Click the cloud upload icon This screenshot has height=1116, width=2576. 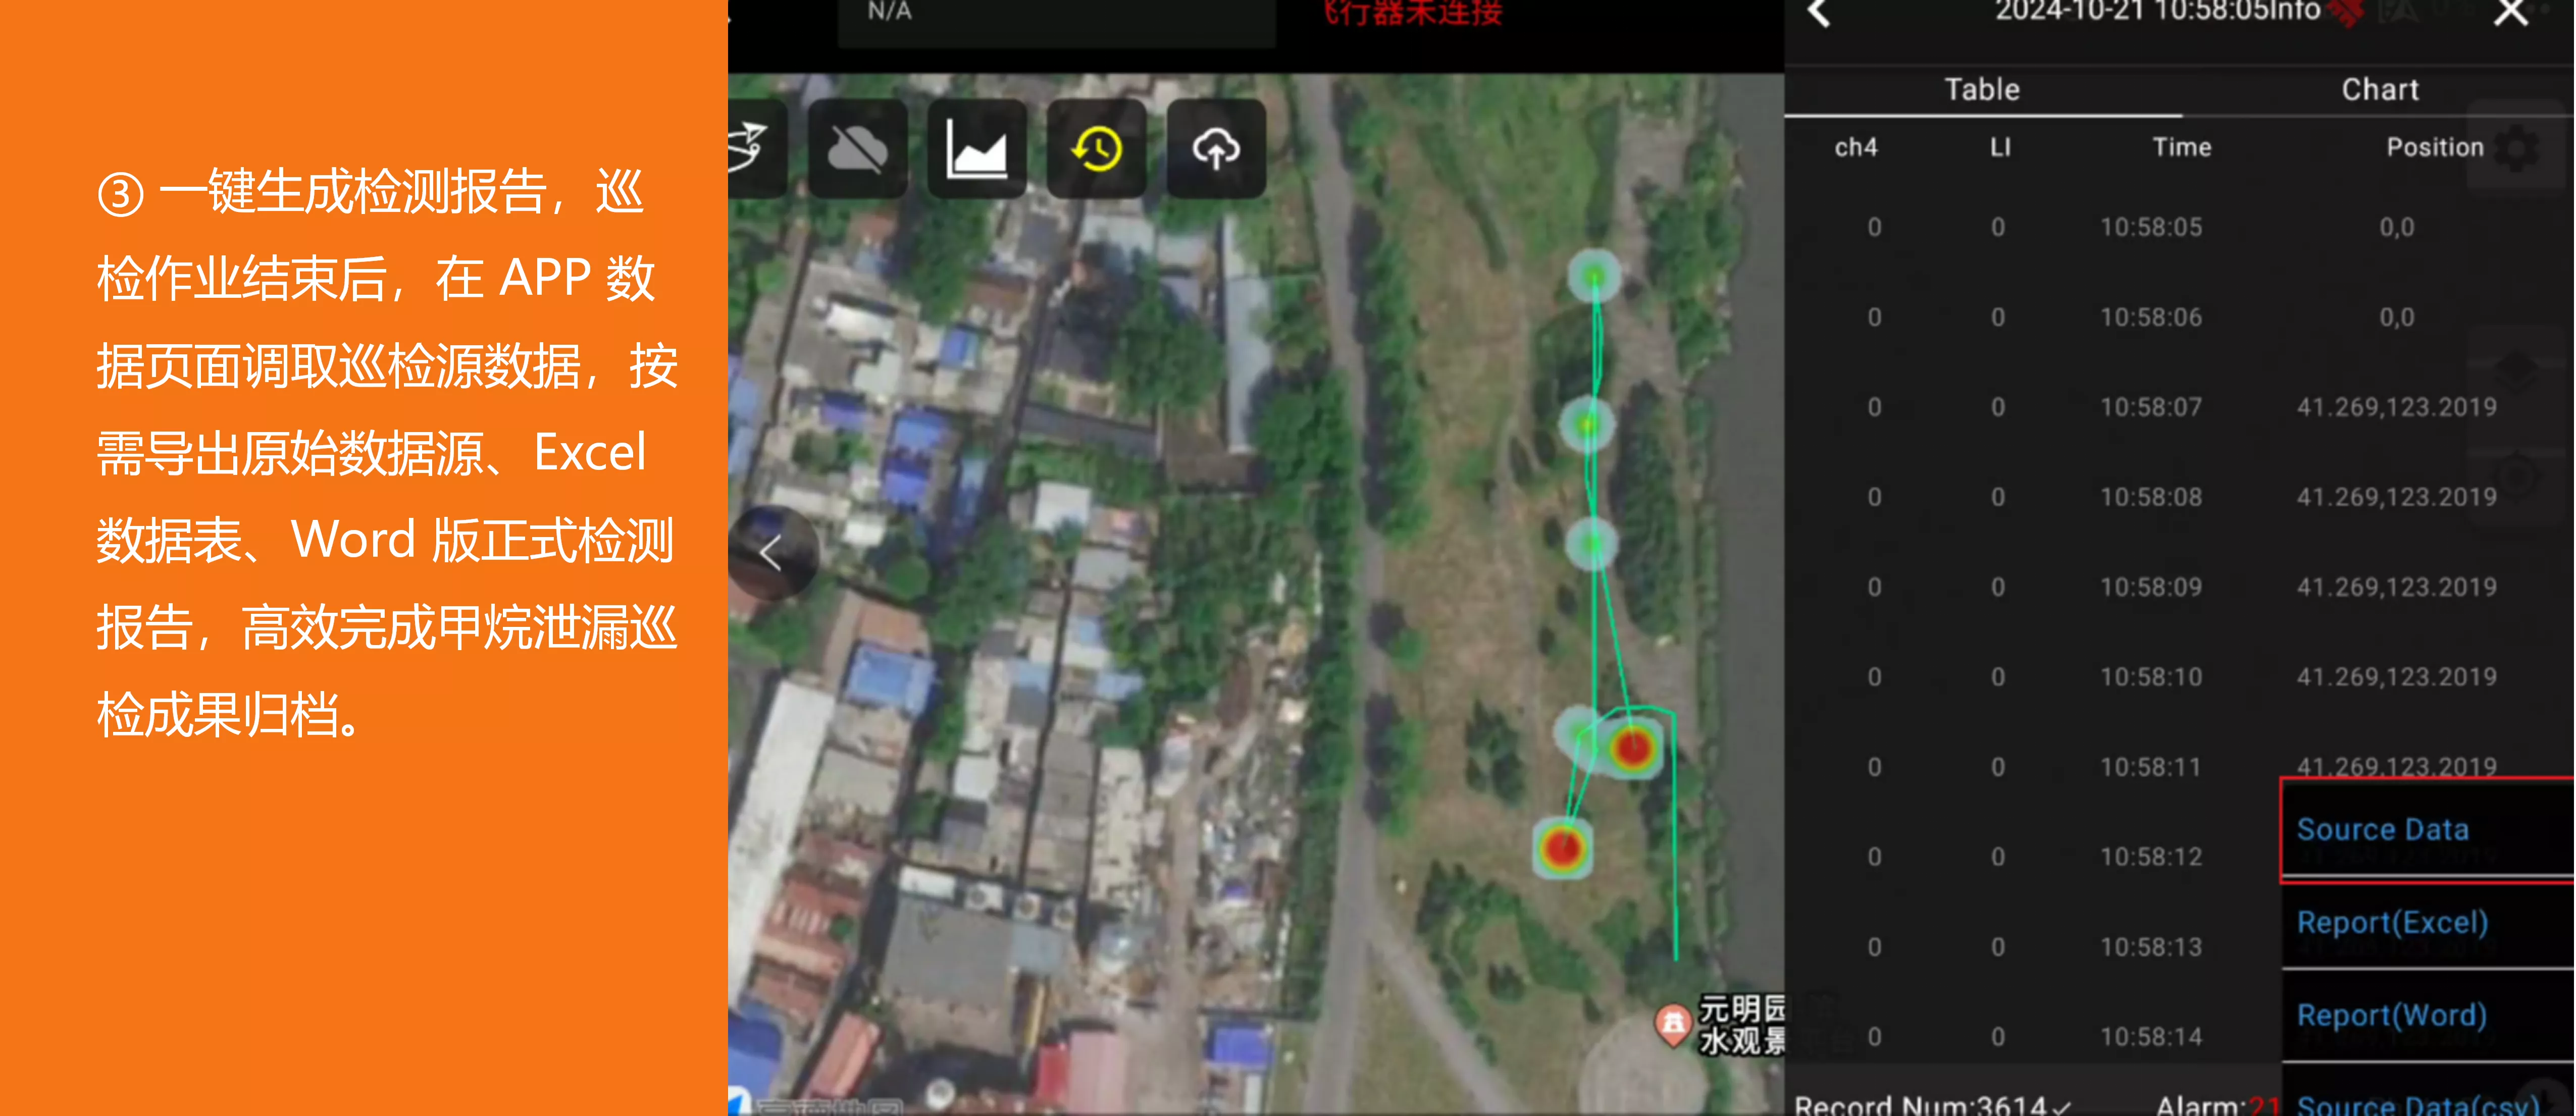1216,149
